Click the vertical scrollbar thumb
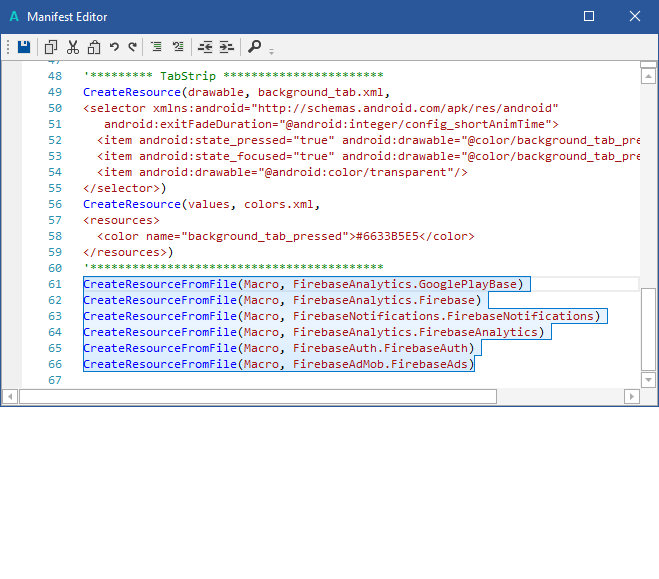The width and height of the screenshot is (659, 579). coord(648,329)
